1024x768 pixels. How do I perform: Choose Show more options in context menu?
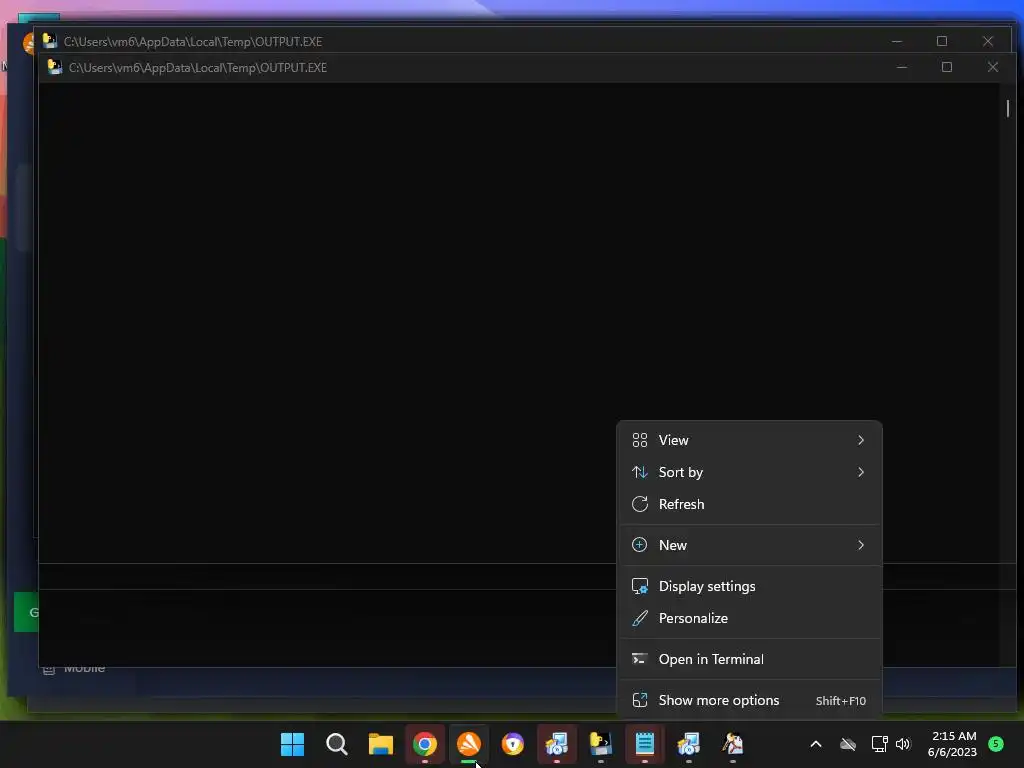[x=749, y=701]
